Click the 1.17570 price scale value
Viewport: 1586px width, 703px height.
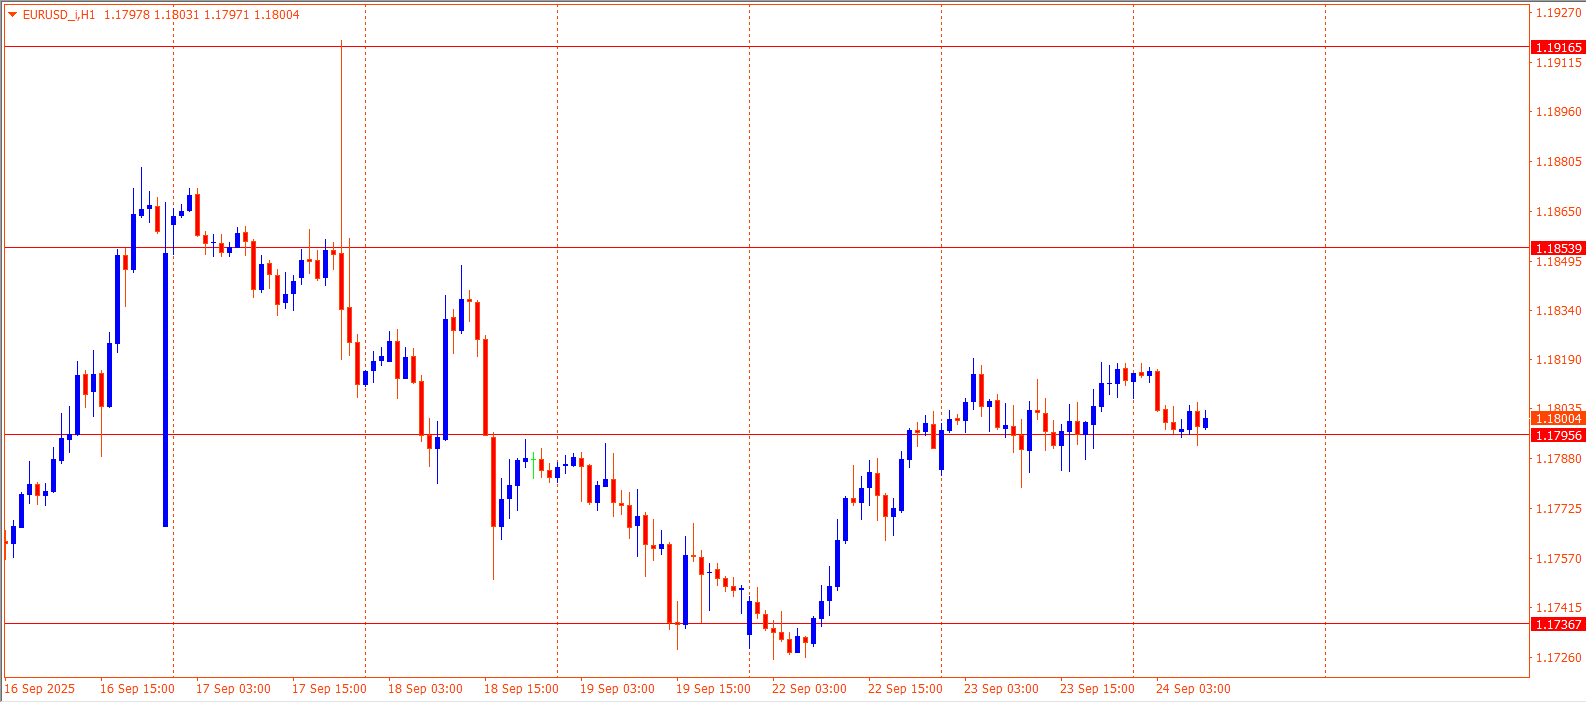pos(1558,559)
